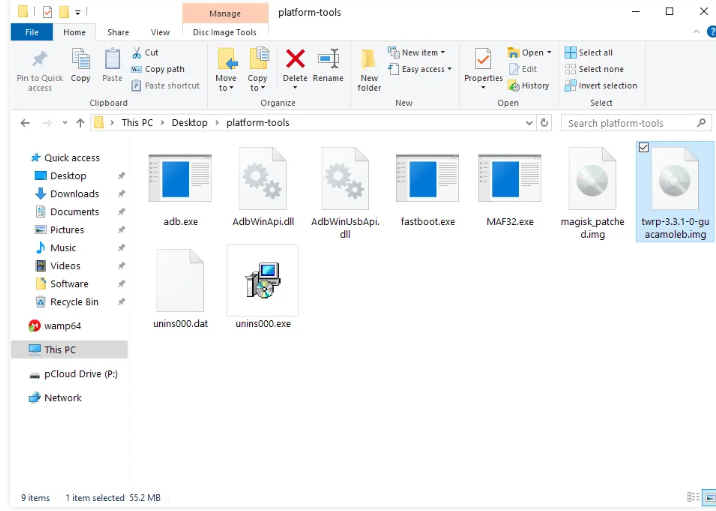
Task: Open the File menu
Action: pyautogui.click(x=32, y=32)
